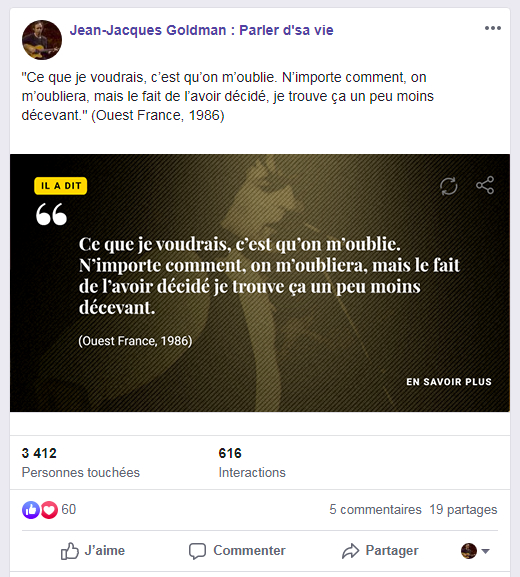Open Jean-Jacques Goldman : Parler d'sa vie page
This screenshot has width=520, height=577.
(201, 30)
